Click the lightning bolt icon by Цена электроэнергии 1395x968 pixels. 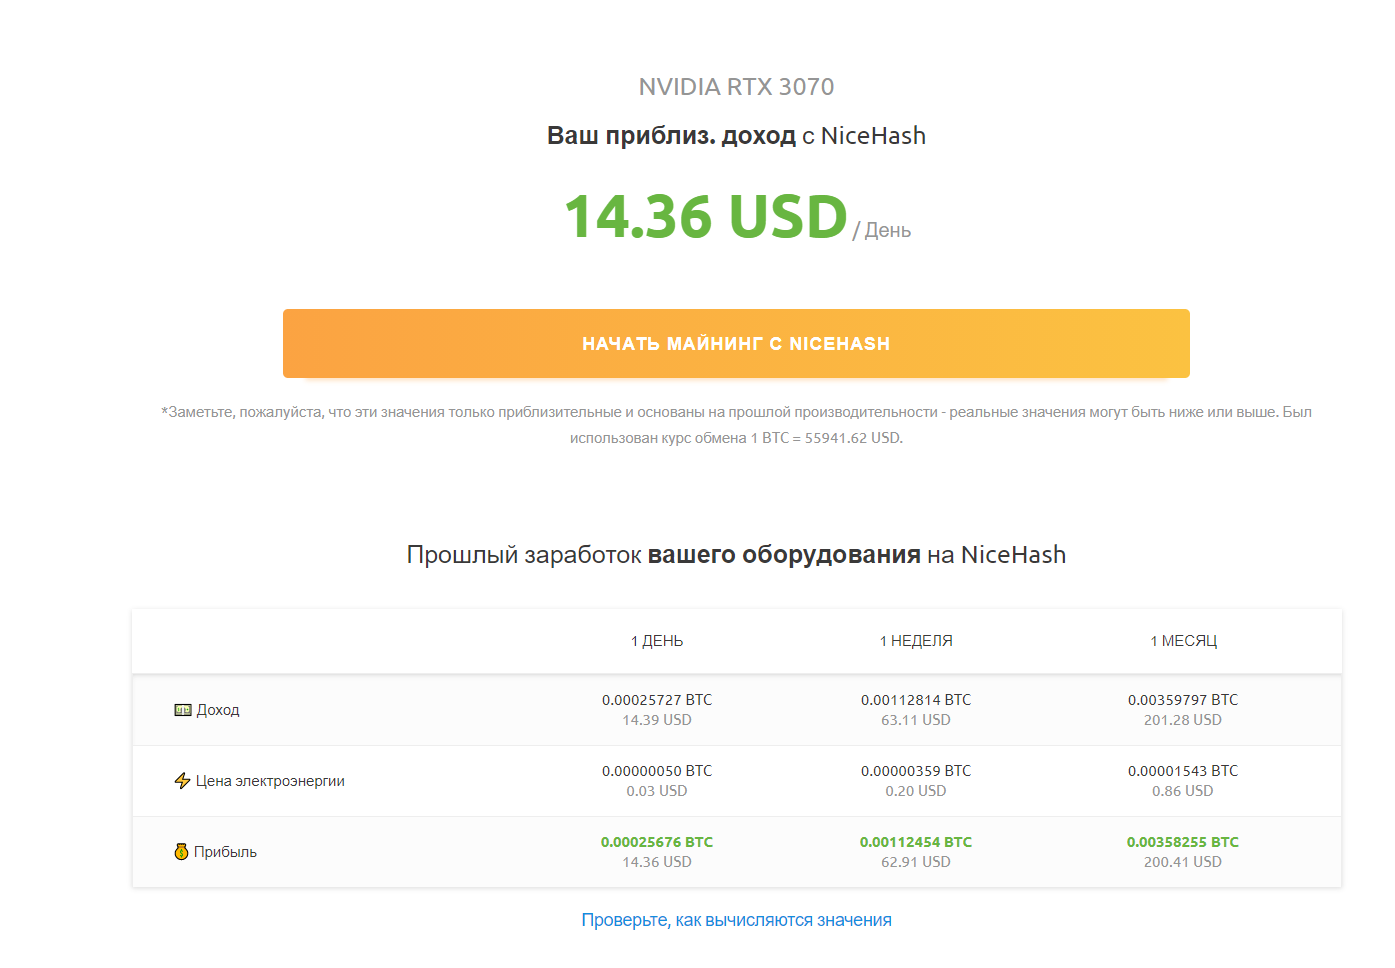(182, 781)
